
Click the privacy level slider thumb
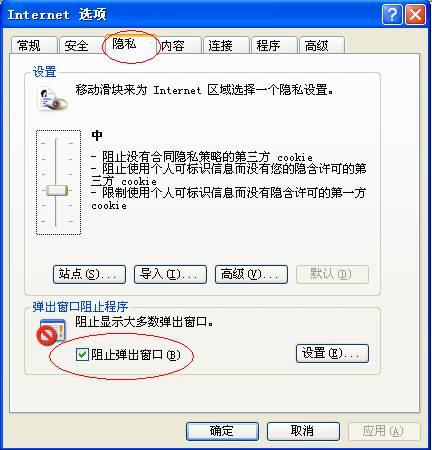click(x=57, y=191)
